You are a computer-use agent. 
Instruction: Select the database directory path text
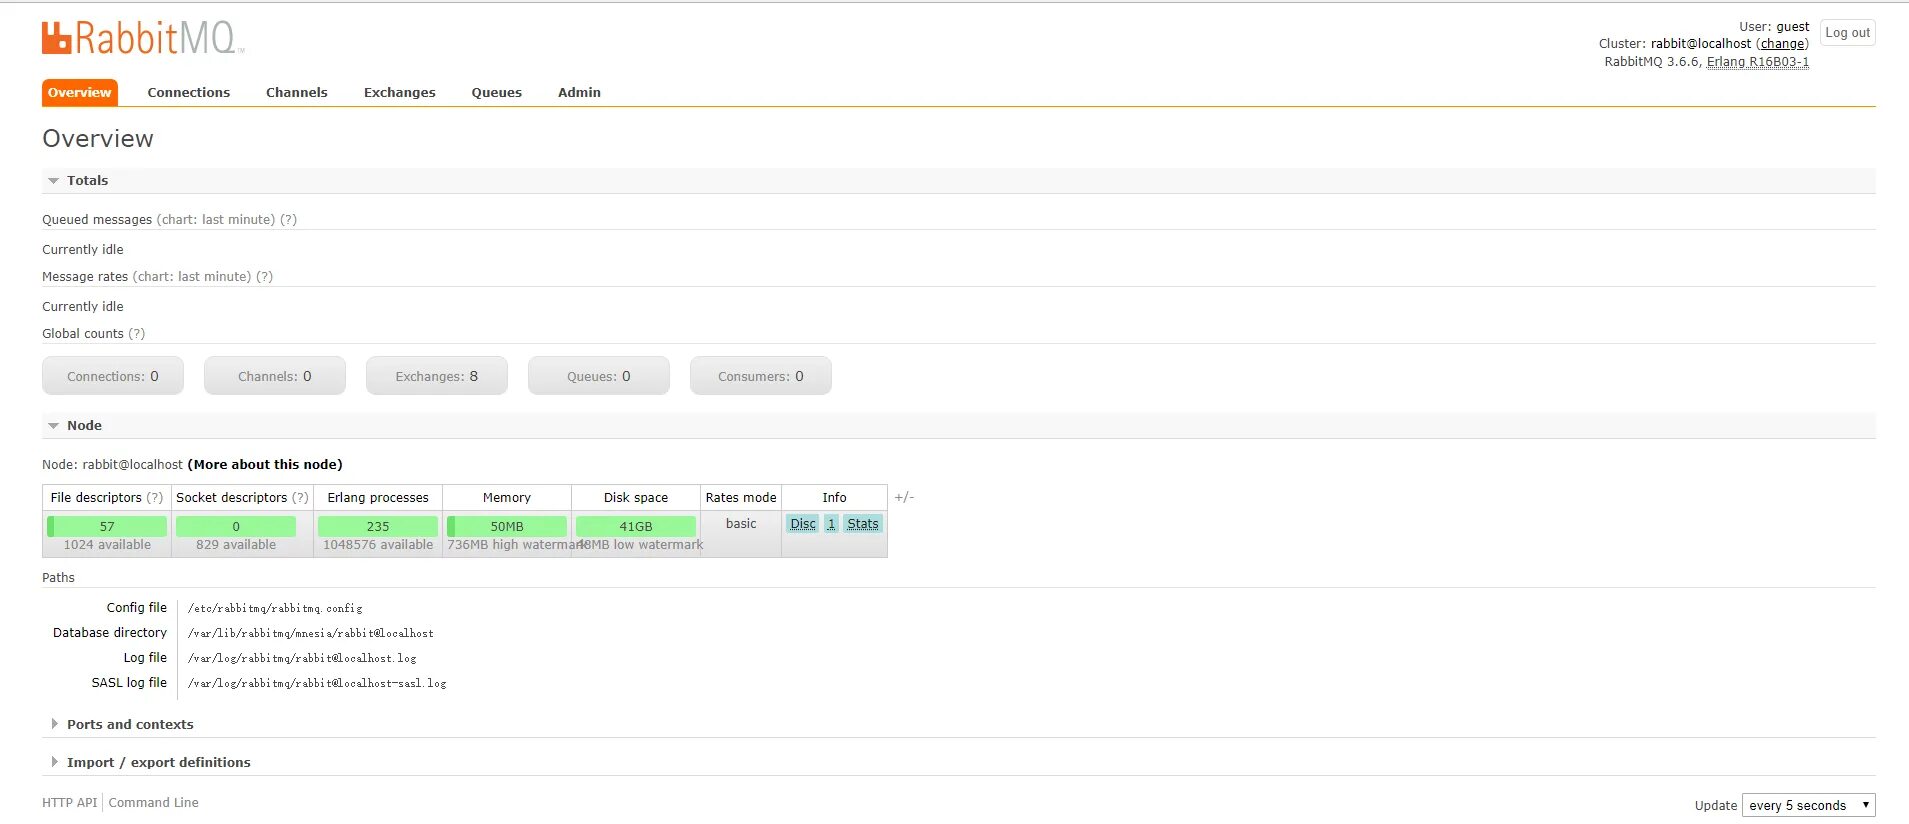(x=311, y=633)
